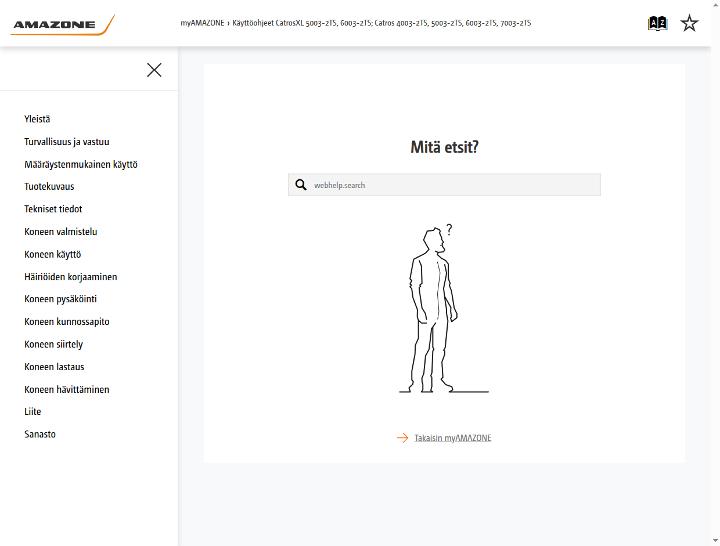Select Koneen kunnossapito in the menu
The height and width of the screenshot is (546, 720).
pyautogui.click(x=67, y=322)
